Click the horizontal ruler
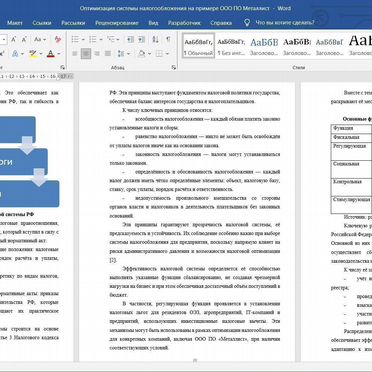Screen dimensions: 372x372 [x=37, y=76]
